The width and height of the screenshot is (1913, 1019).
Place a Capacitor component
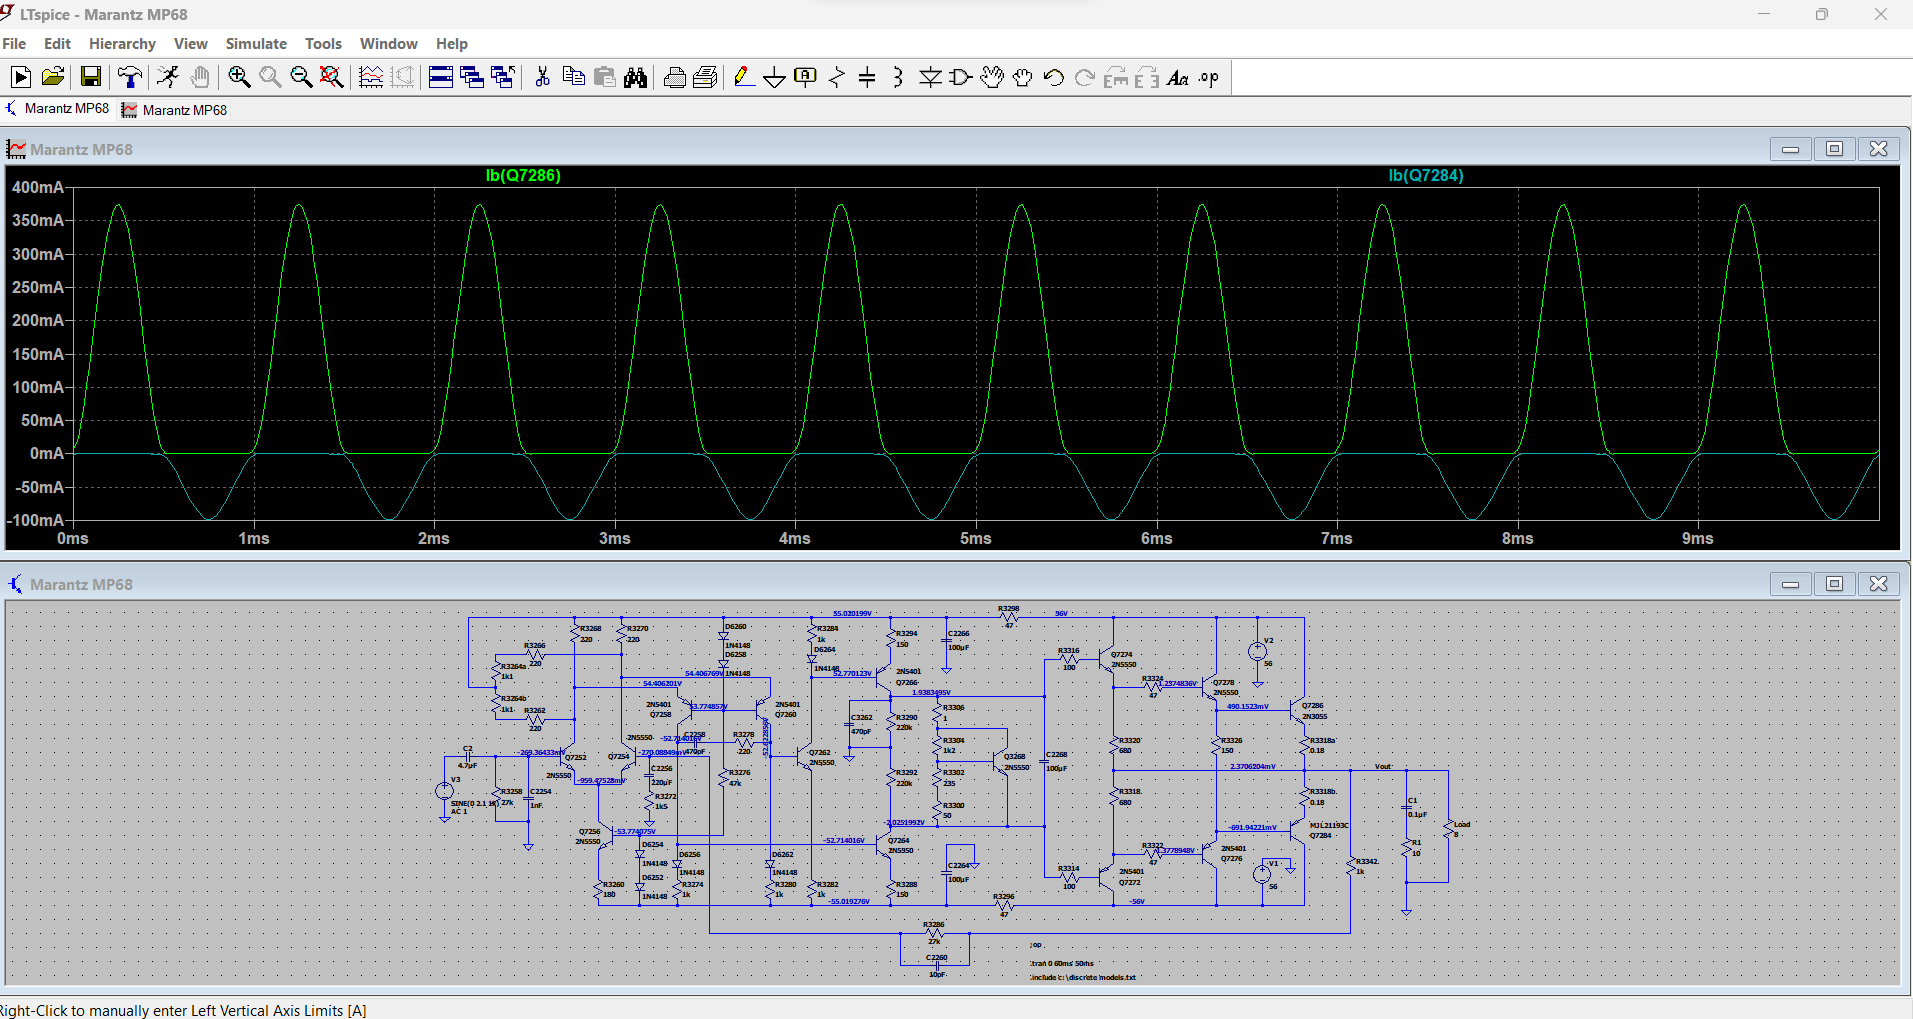click(867, 78)
